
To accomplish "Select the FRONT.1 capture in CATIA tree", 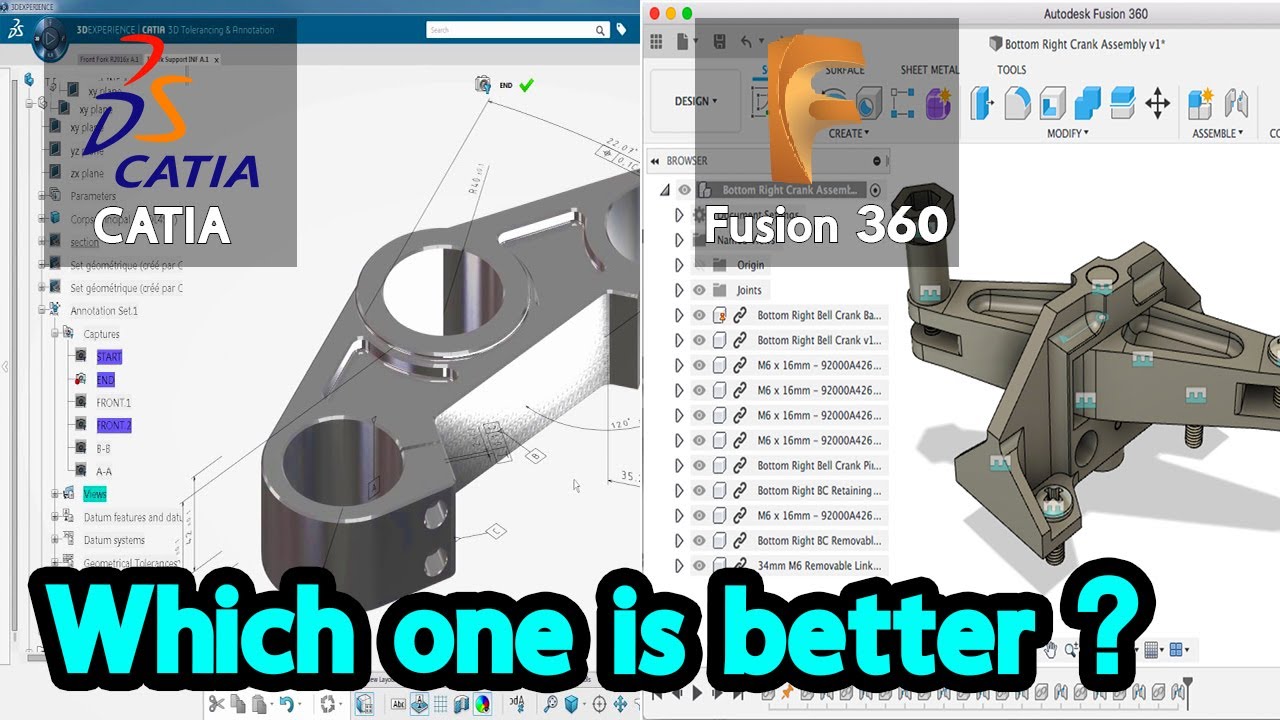I will (113, 402).
